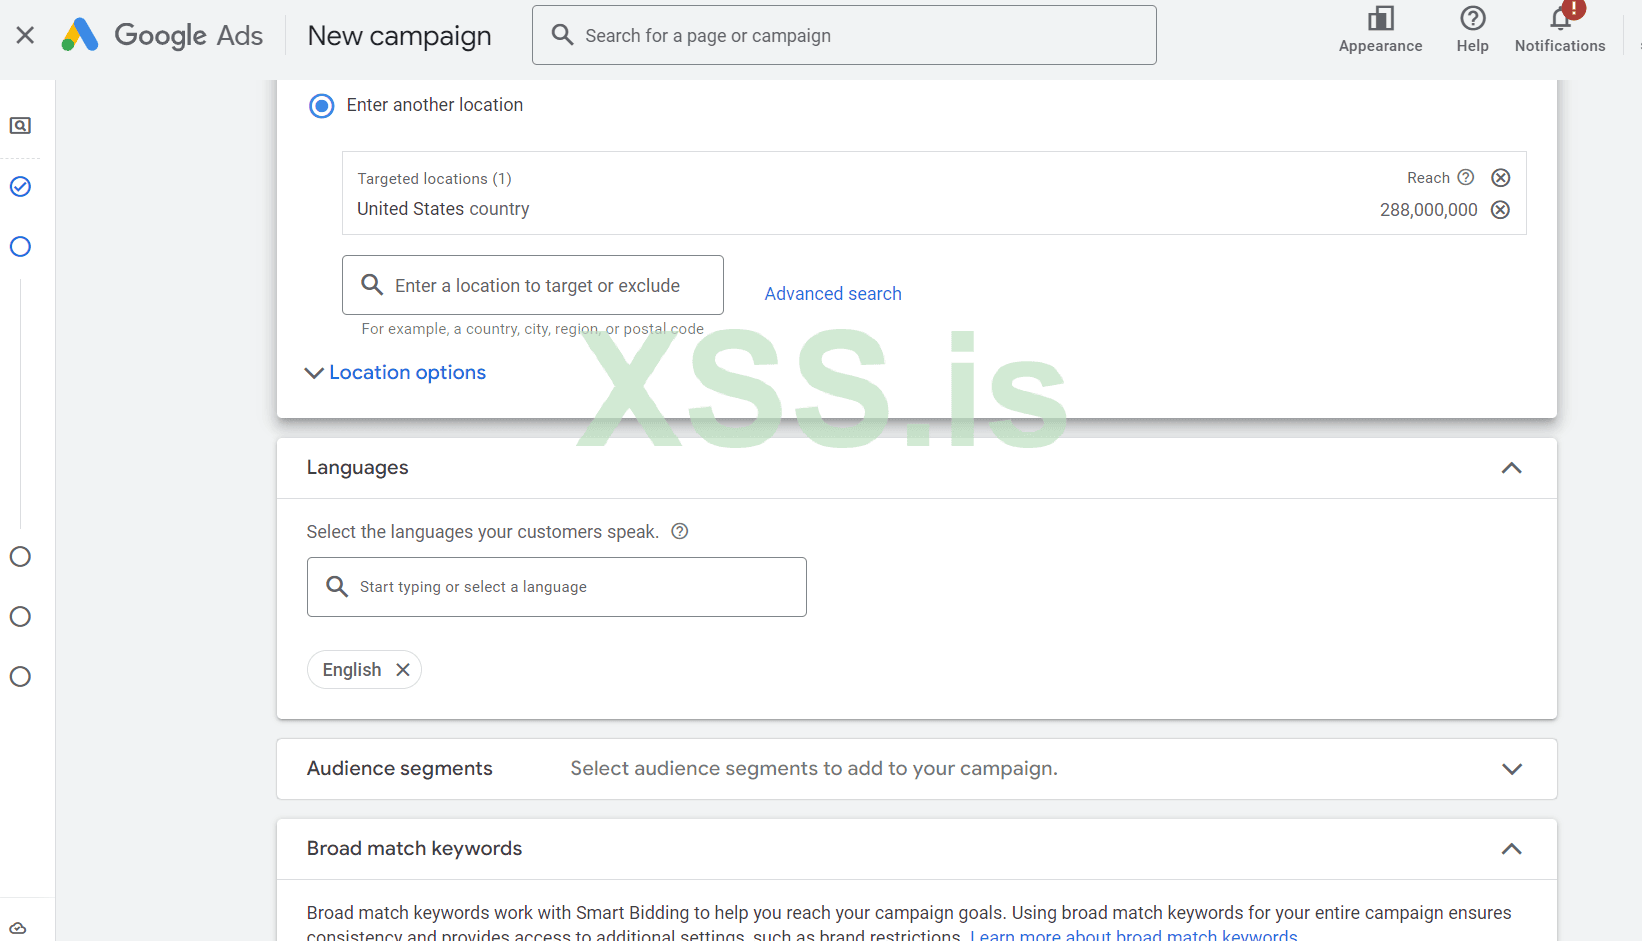Go to the completed checkmark step in sidebar

20,187
